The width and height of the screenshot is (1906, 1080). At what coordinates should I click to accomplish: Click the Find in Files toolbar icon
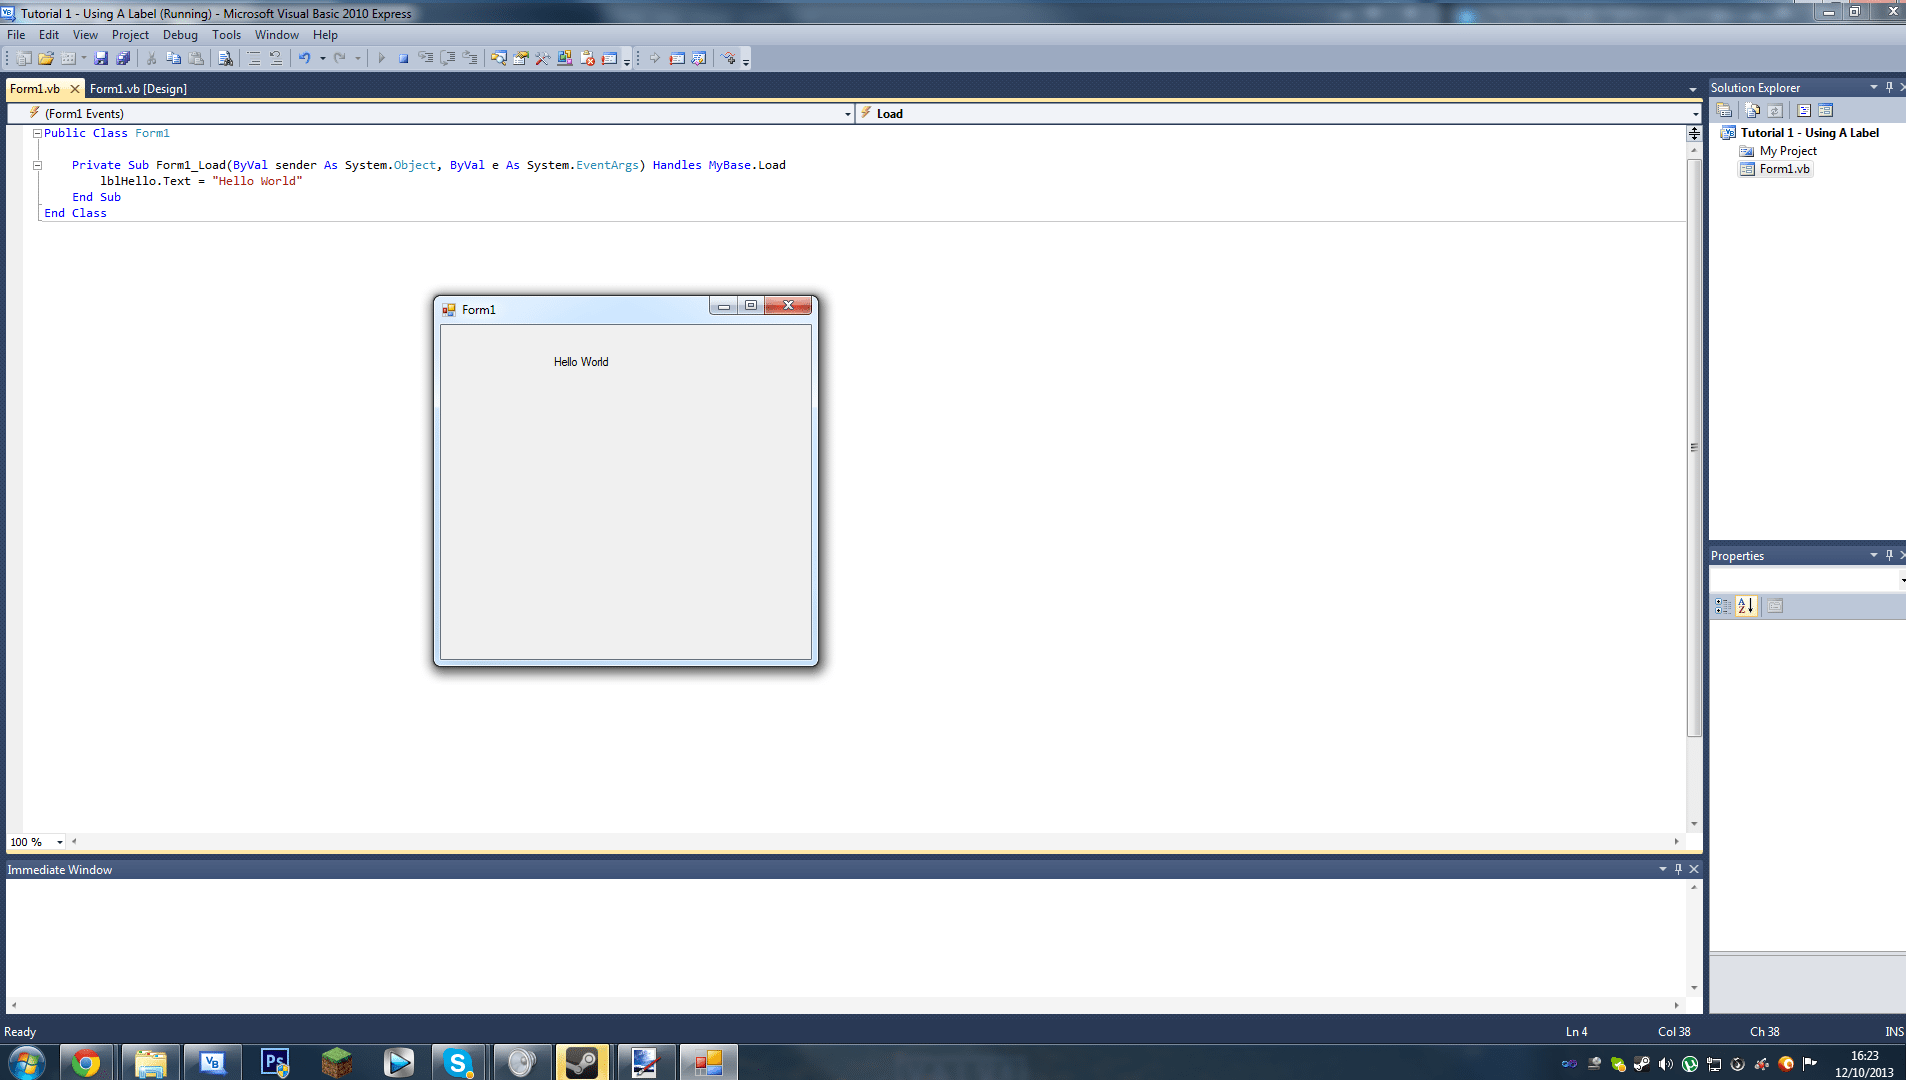click(225, 59)
